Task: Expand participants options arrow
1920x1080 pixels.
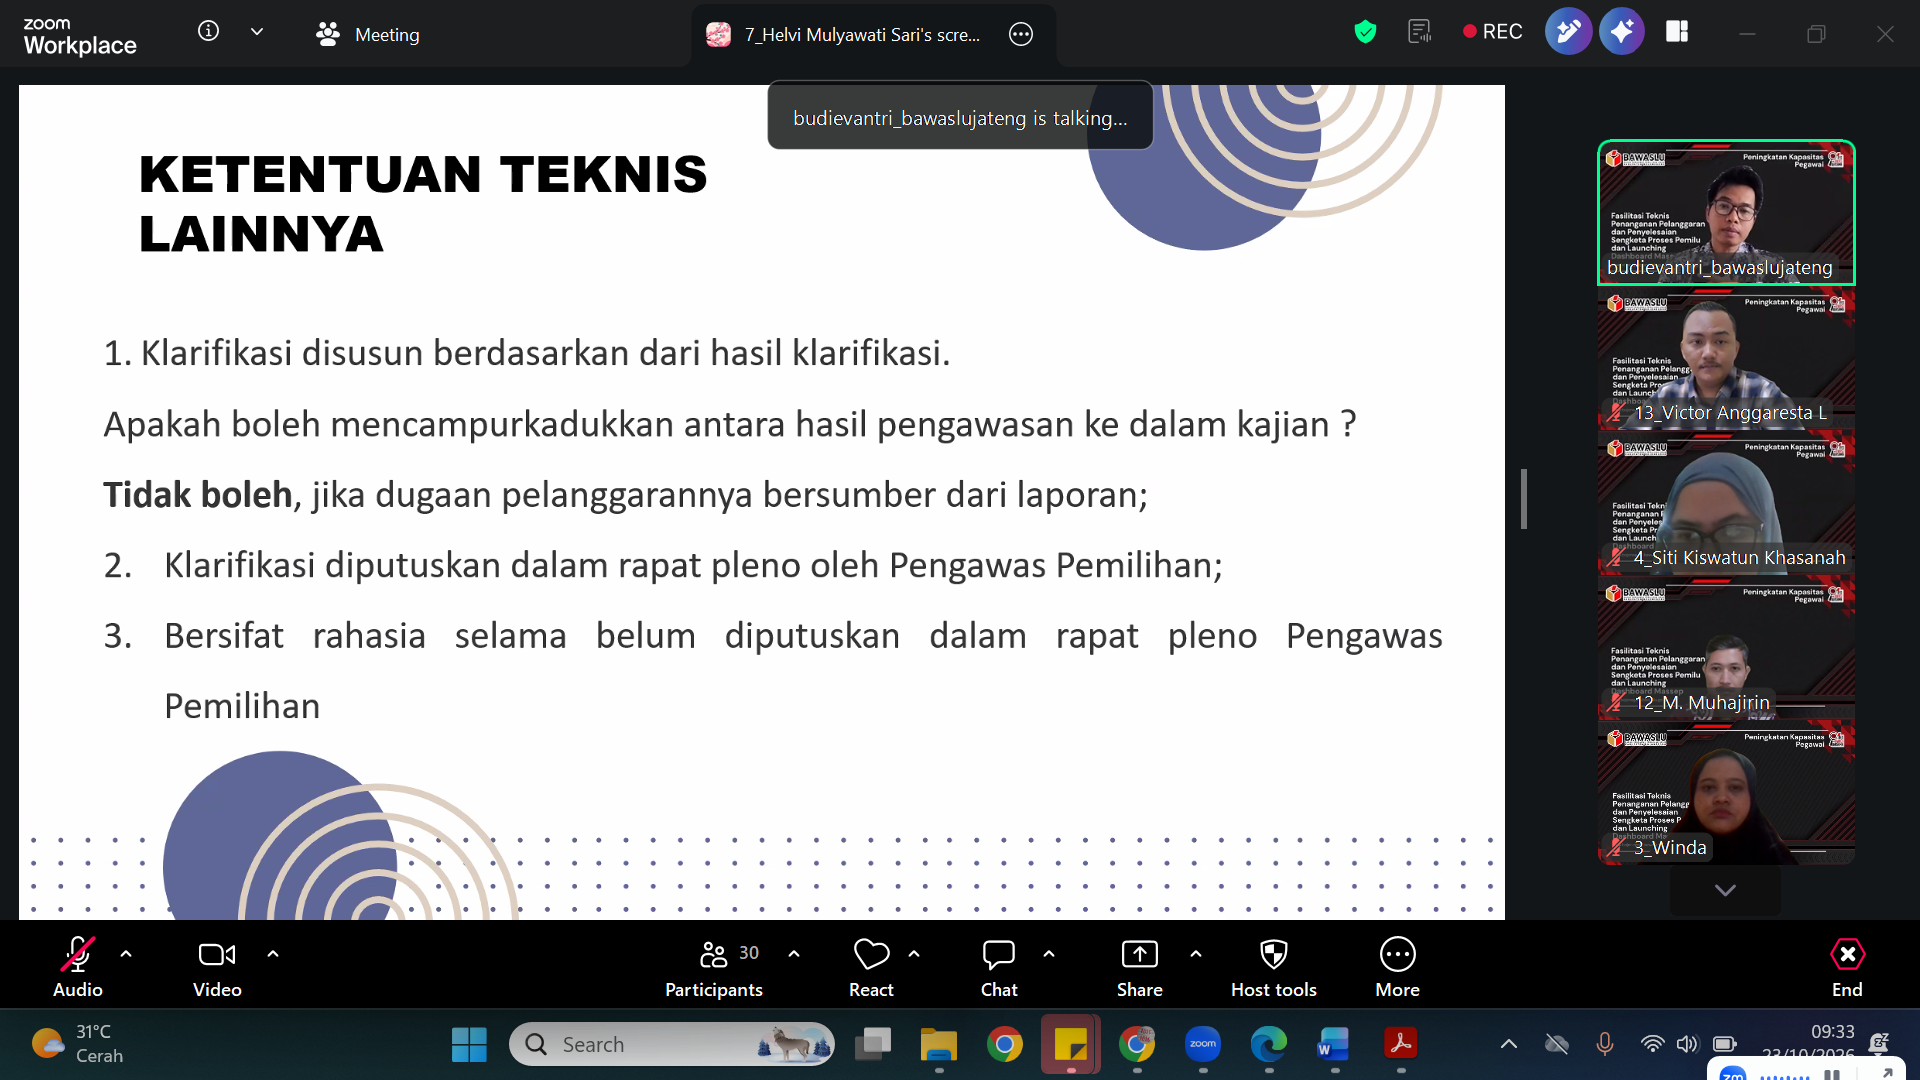Action: [794, 954]
